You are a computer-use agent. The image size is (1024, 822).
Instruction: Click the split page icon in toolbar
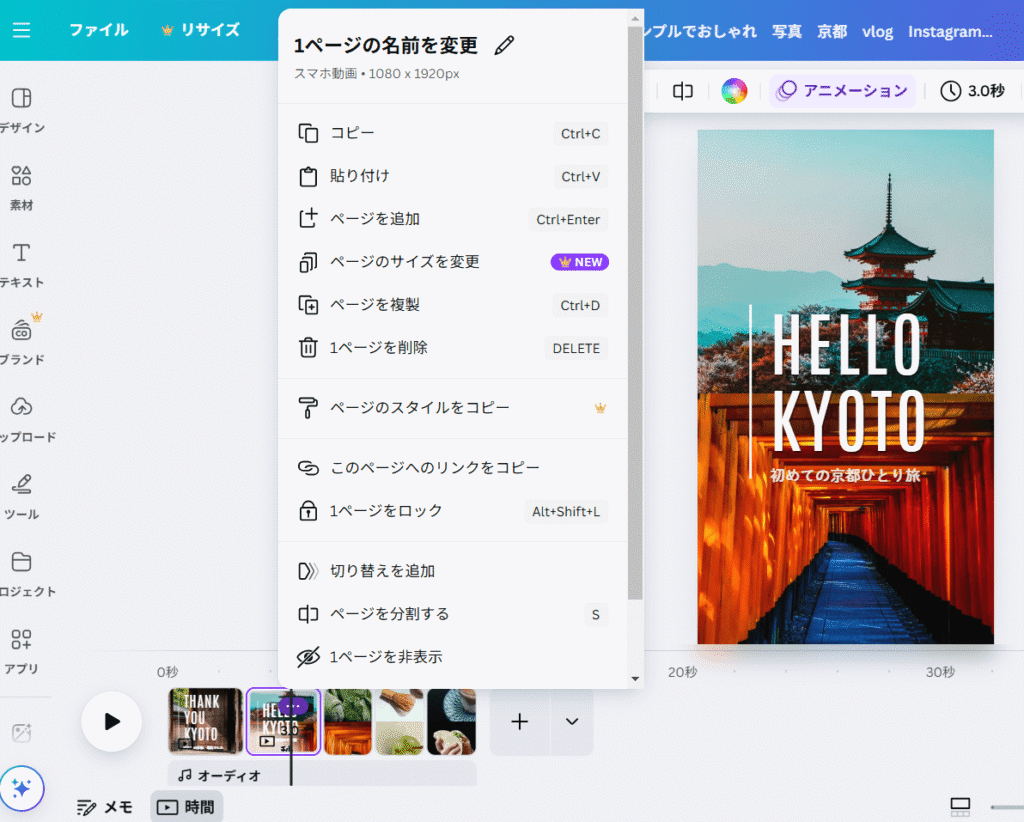pyautogui.click(x=683, y=91)
